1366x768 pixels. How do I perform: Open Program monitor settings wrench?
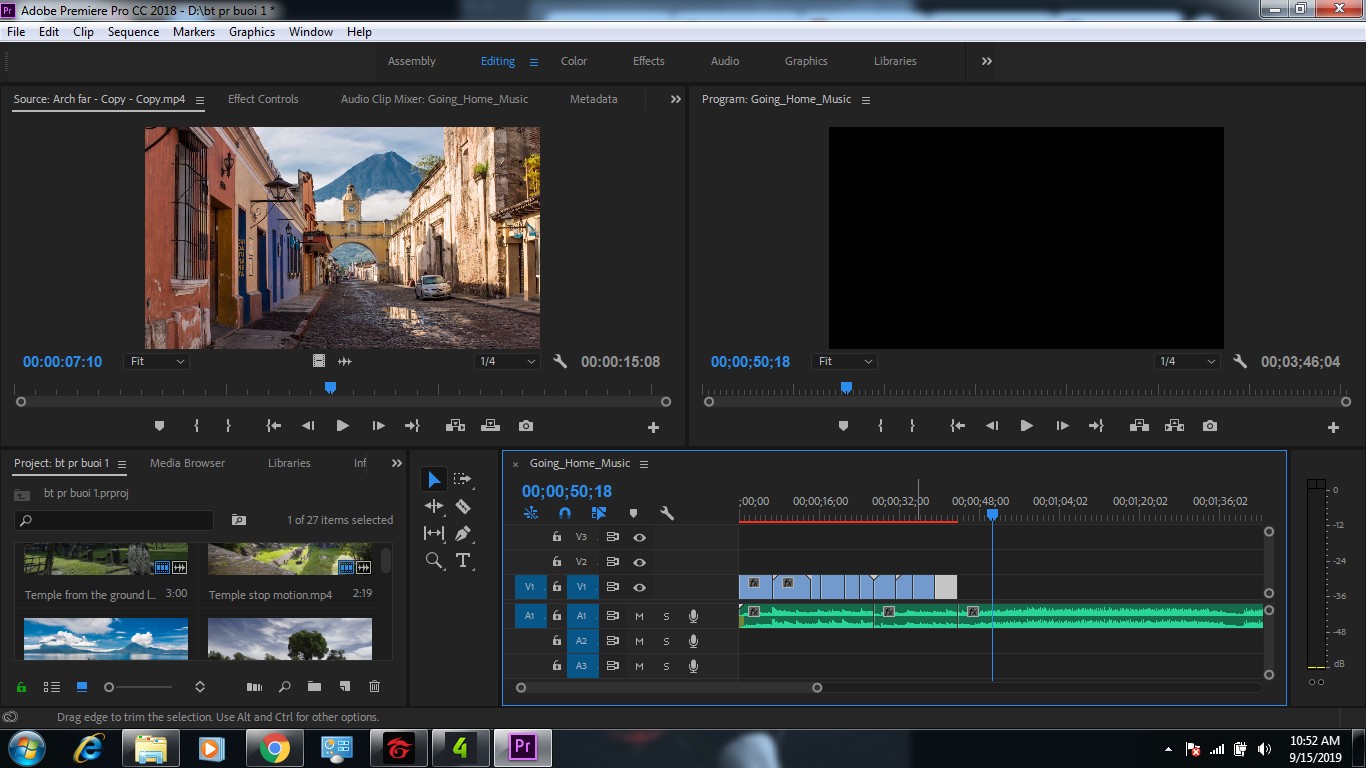tap(1240, 362)
